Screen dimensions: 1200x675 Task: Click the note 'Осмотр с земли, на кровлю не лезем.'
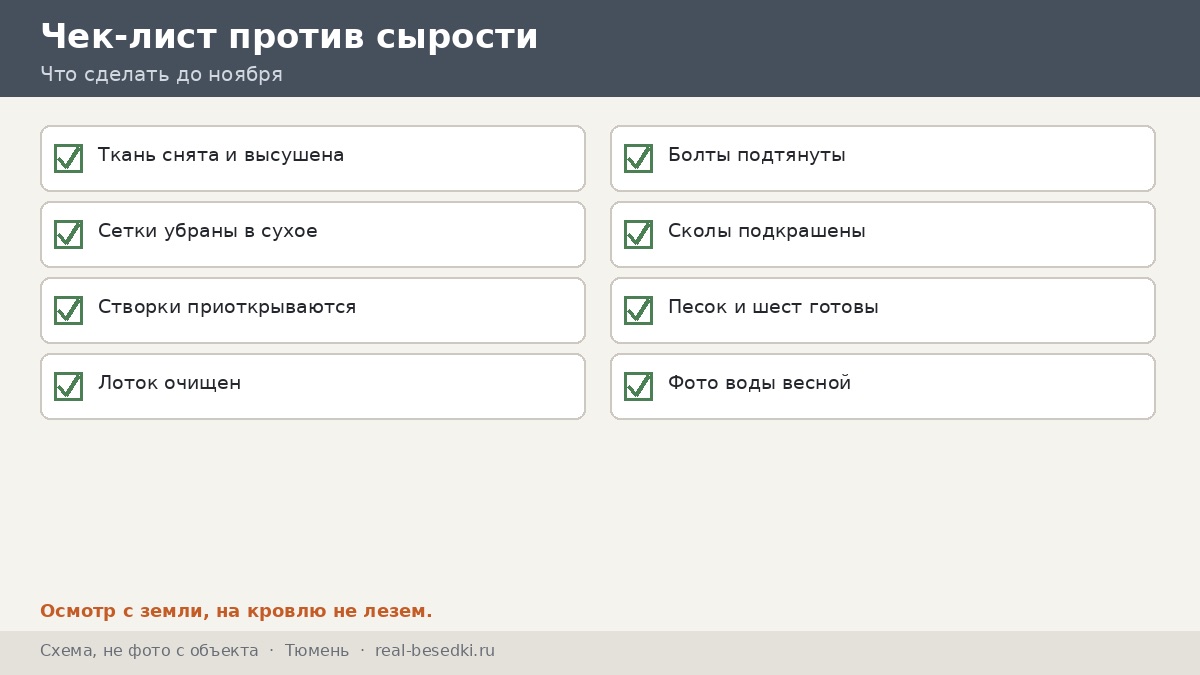coord(236,611)
